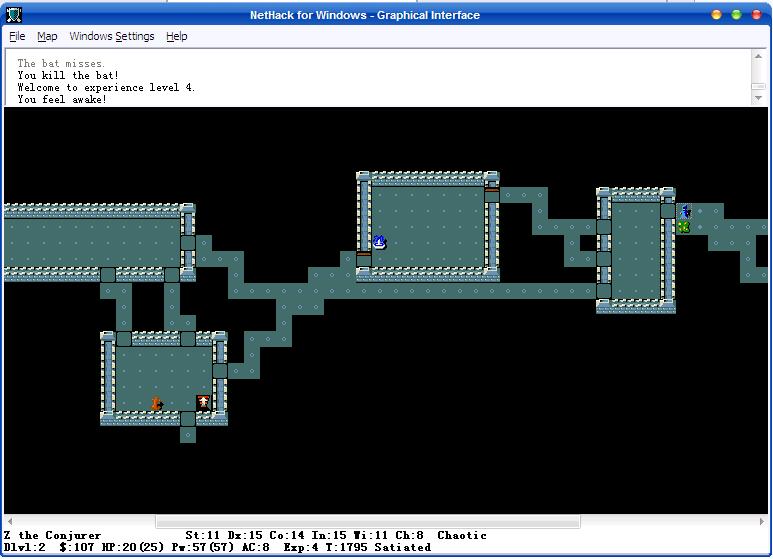The image size is (773, 559).
Task: Click the orange minimize button in title bar
Action: click(716, 15)
